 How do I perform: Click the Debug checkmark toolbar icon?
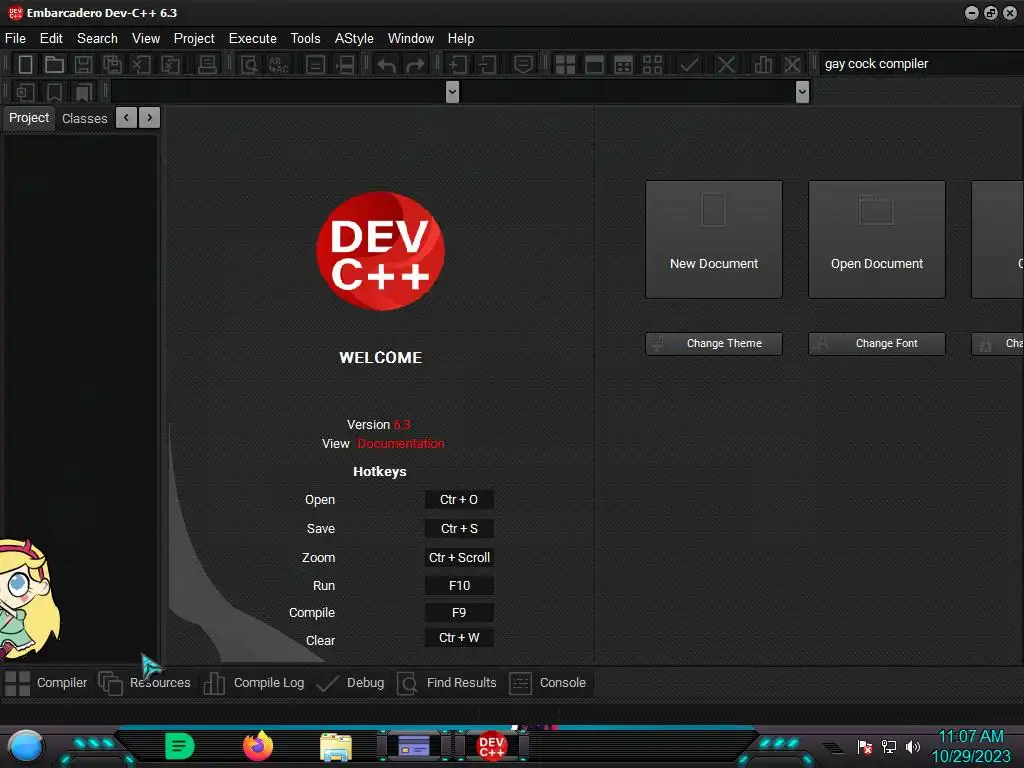[x=690, y=65]
